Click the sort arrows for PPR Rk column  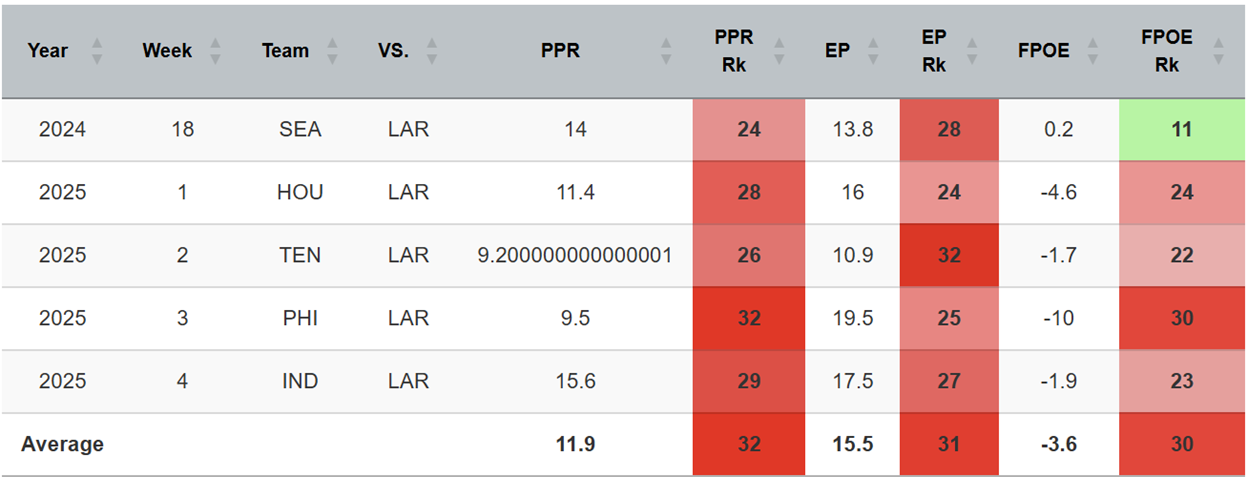click(x=783, y=51)
